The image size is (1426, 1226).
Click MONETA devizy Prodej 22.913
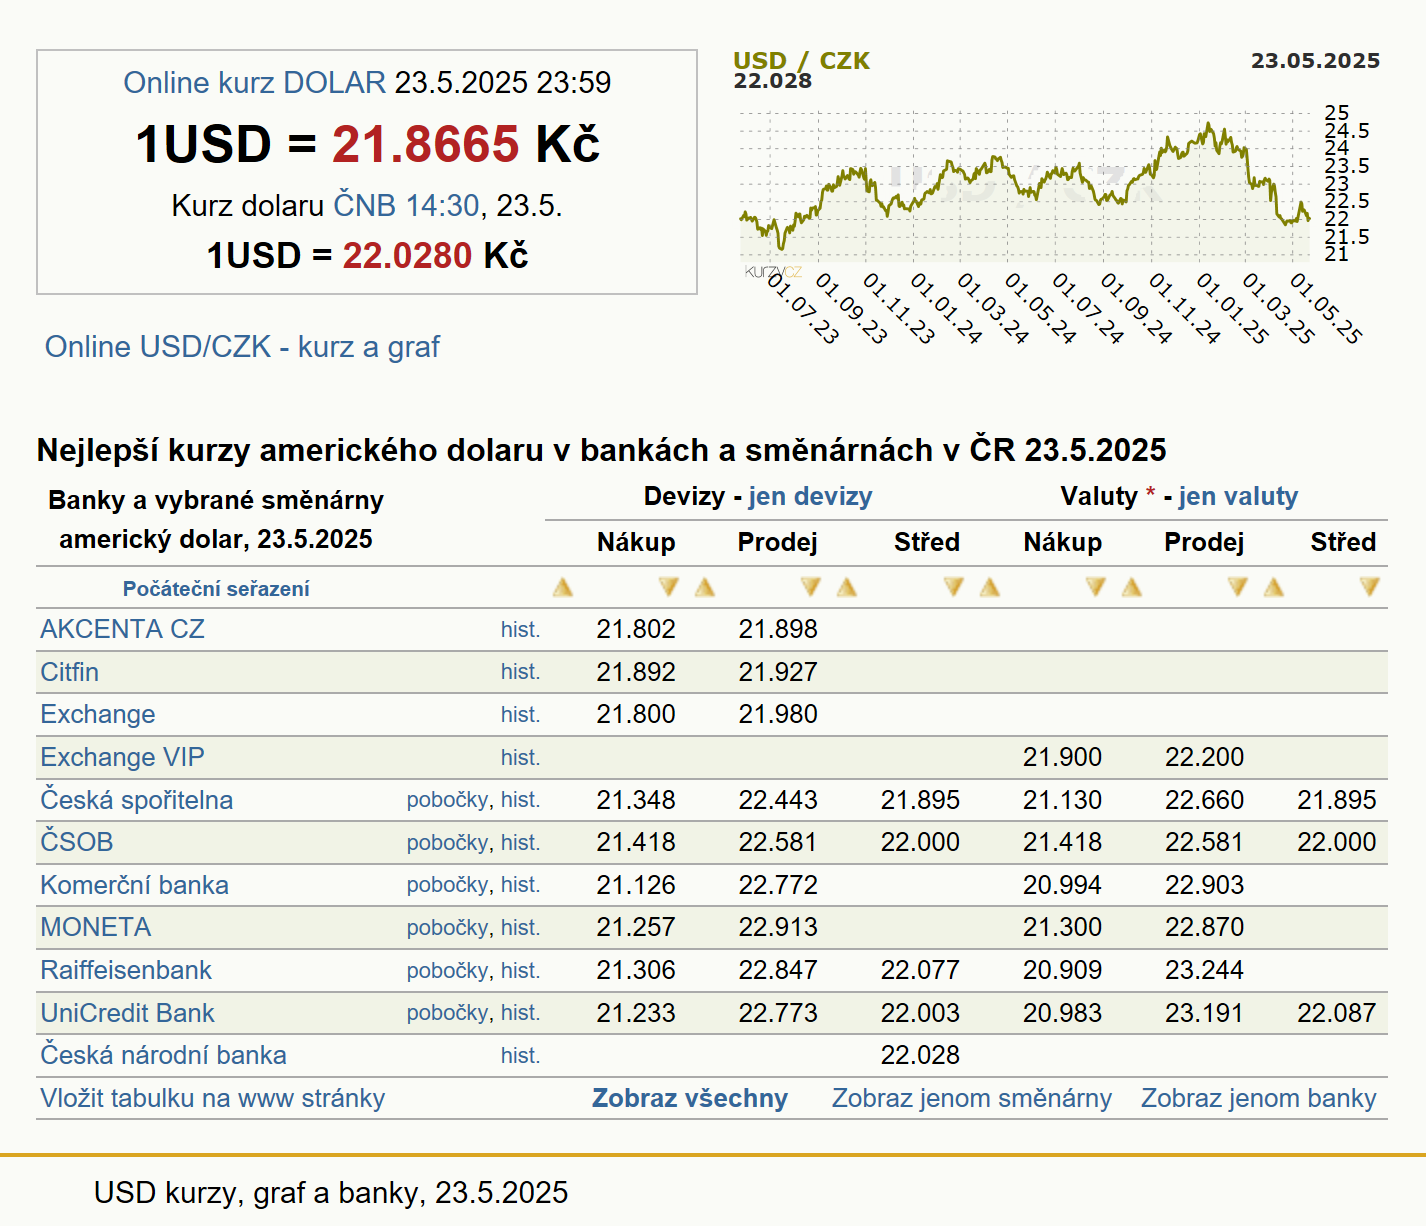point(778,927)
